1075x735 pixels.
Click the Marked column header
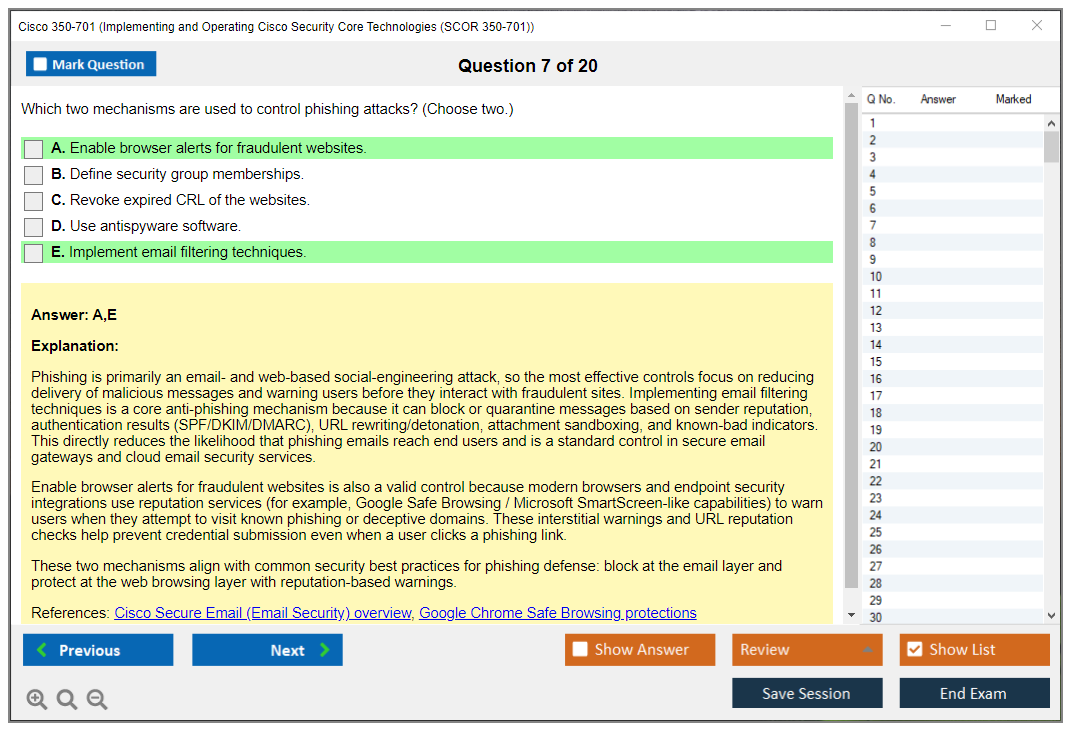(1013, 99)
